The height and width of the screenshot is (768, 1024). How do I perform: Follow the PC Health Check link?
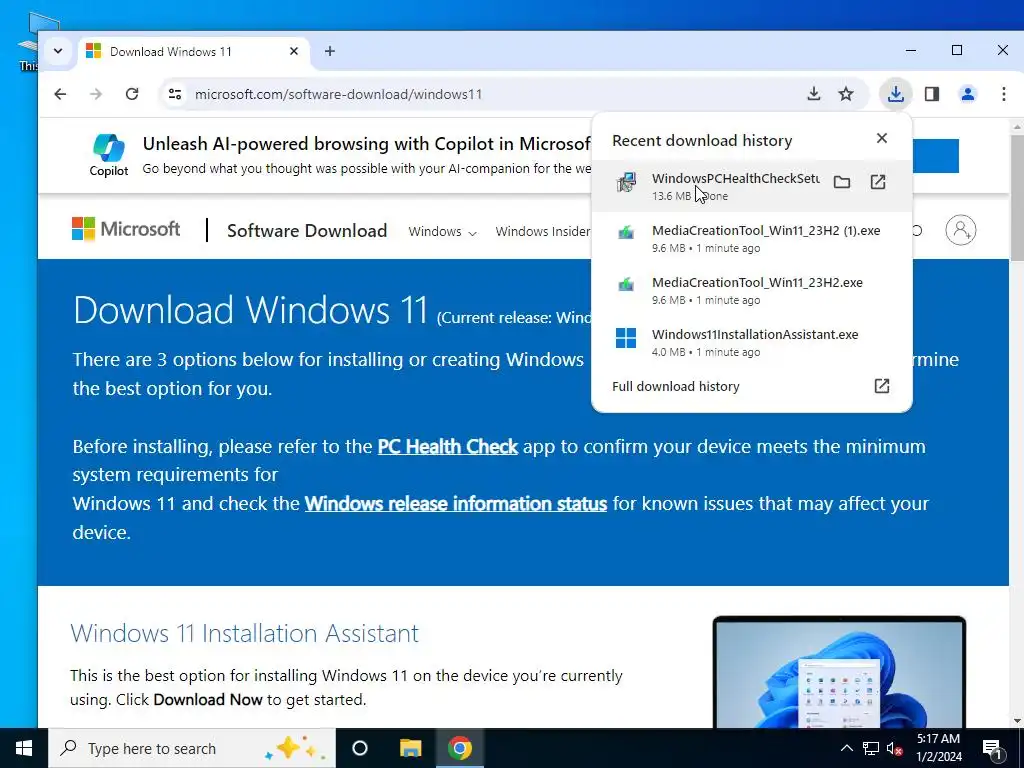[x=448, y=447]
